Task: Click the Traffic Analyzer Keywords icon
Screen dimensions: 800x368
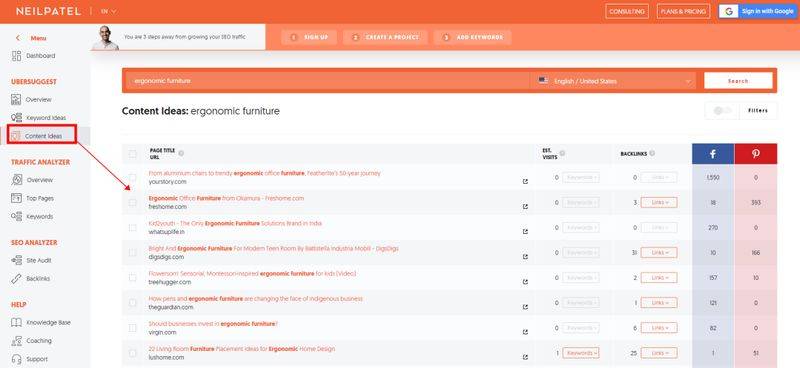Action: click(16, 216)
